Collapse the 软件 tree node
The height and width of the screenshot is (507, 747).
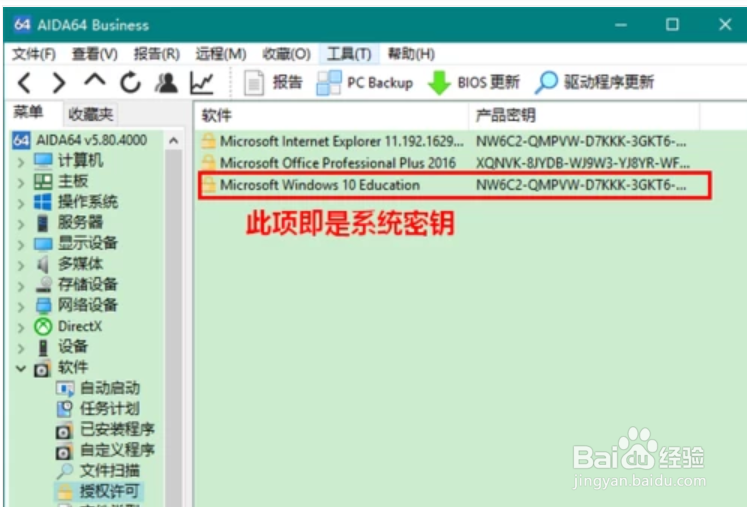coord(20,368)
